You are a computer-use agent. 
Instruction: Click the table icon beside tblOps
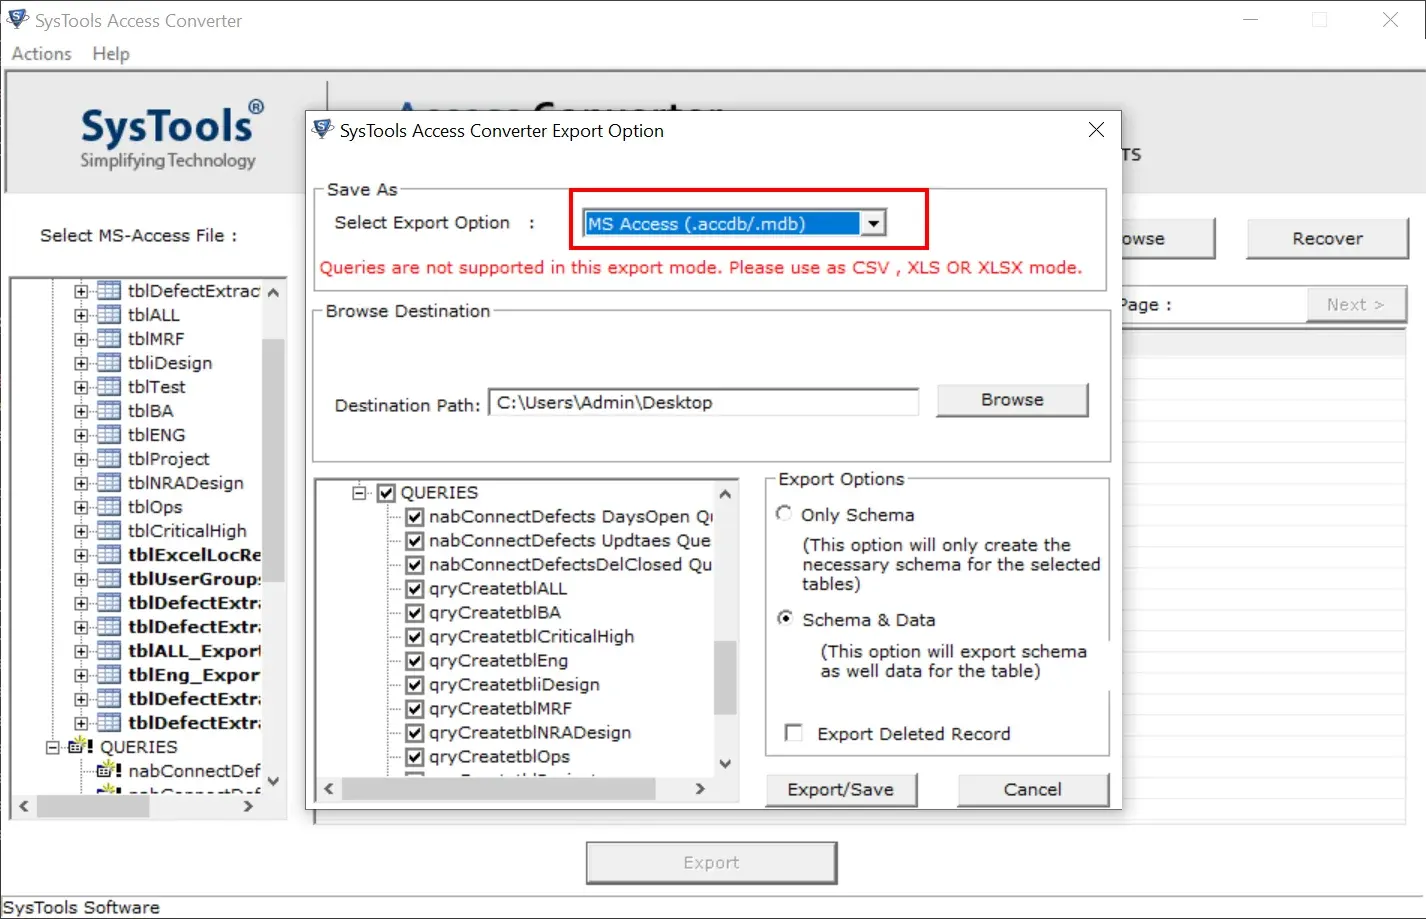click(x=109, y=507)
